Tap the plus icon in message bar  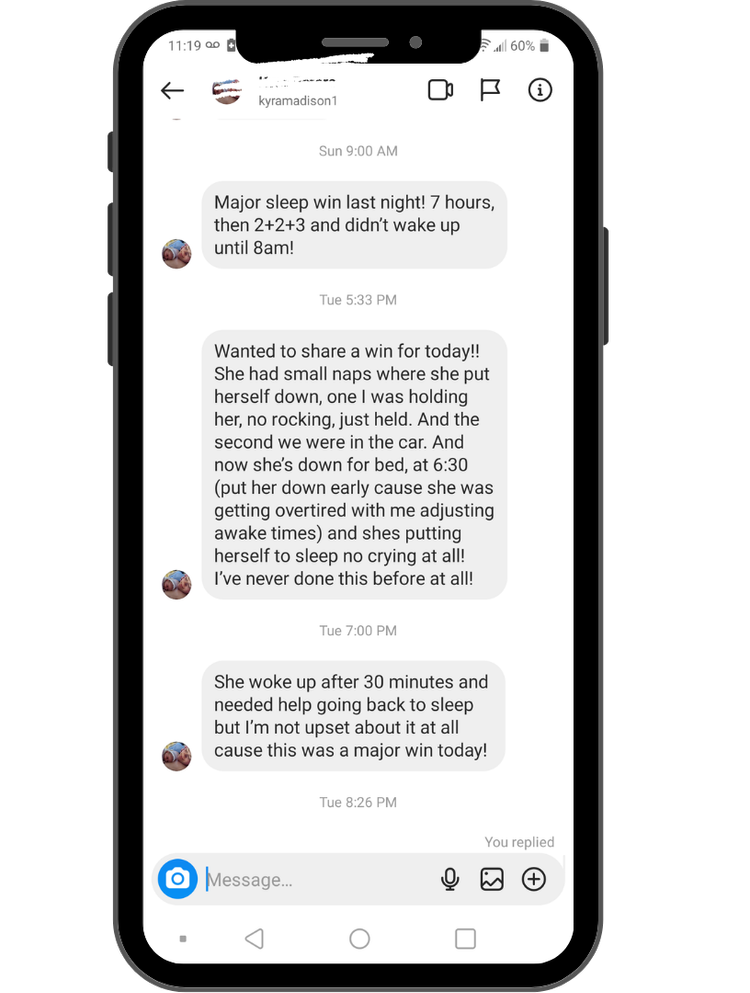point(533,879)
